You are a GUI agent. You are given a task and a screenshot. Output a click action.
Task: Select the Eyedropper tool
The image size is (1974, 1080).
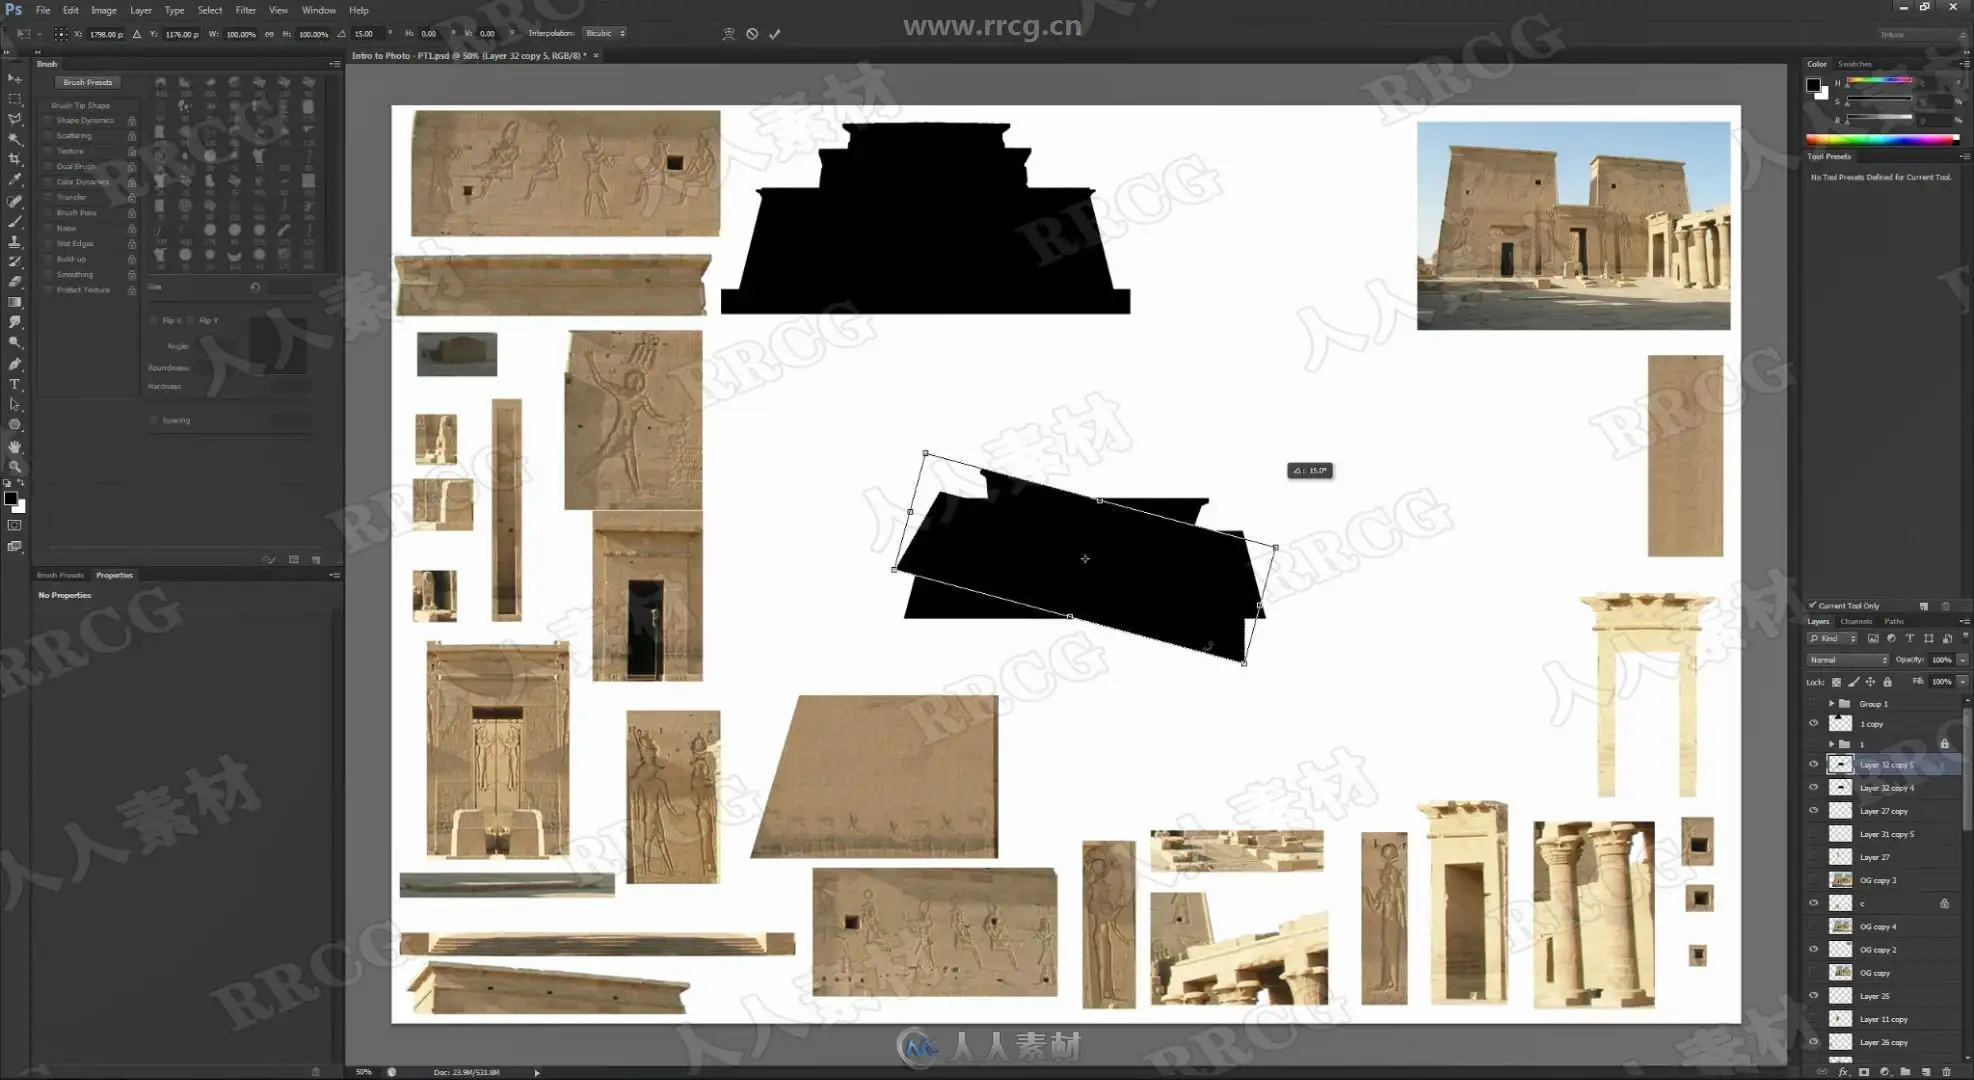pyautogui.click(x=15, y=180)
